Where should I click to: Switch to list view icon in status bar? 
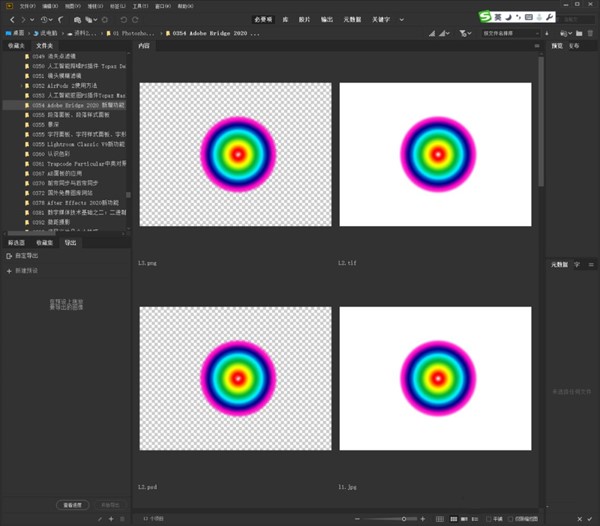pos(477,518)
